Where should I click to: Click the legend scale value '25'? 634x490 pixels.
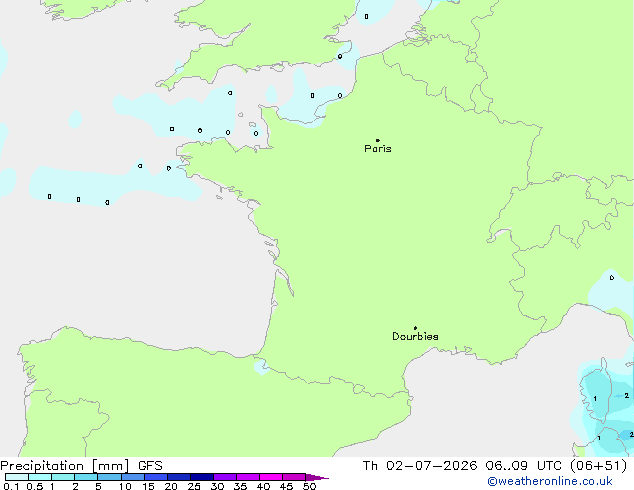[x=194, y=486]
